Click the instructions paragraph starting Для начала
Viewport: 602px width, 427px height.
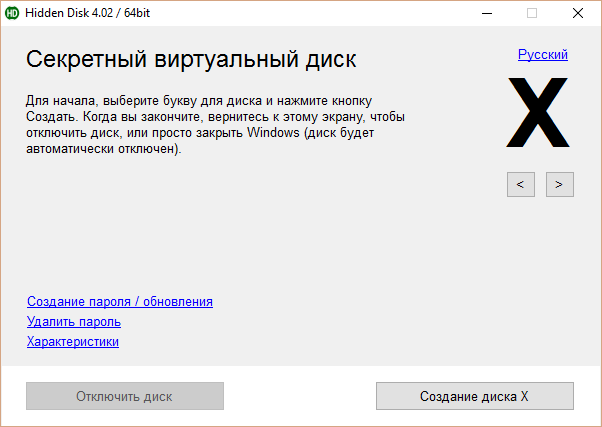tap(215, 124)
